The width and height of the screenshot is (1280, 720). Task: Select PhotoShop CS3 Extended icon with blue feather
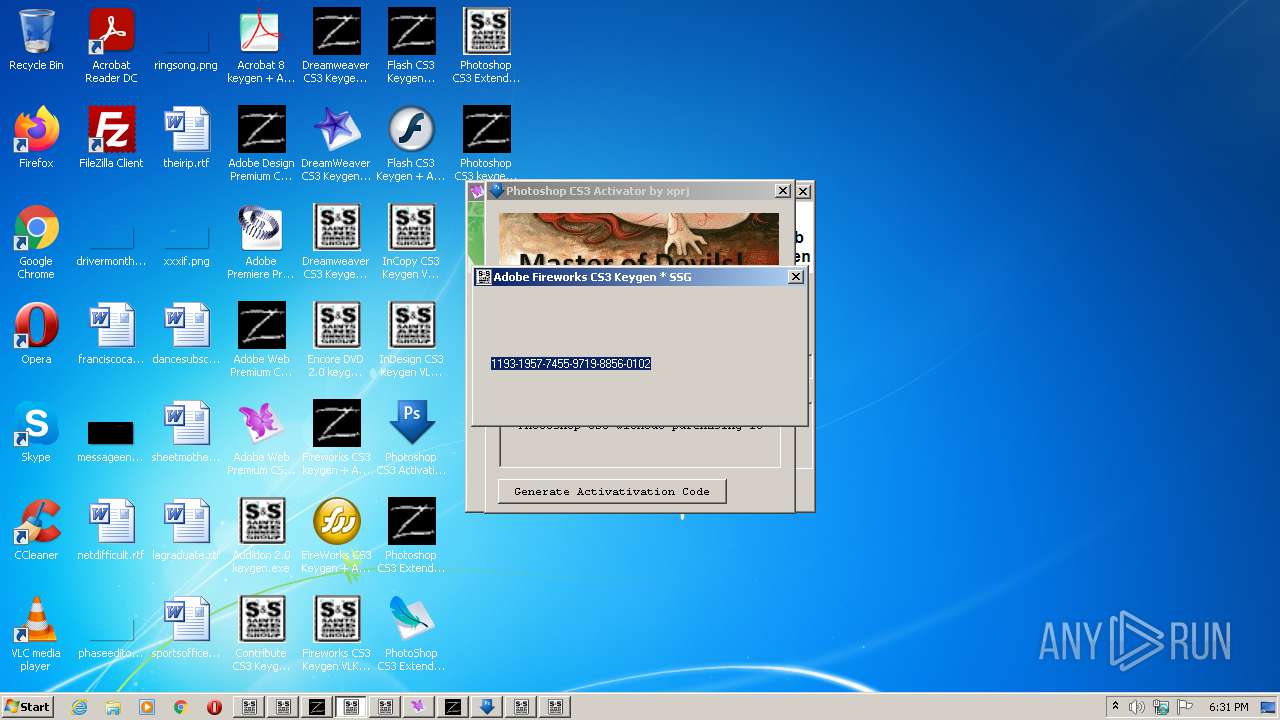pyautogui.click(x=411, y=635)
